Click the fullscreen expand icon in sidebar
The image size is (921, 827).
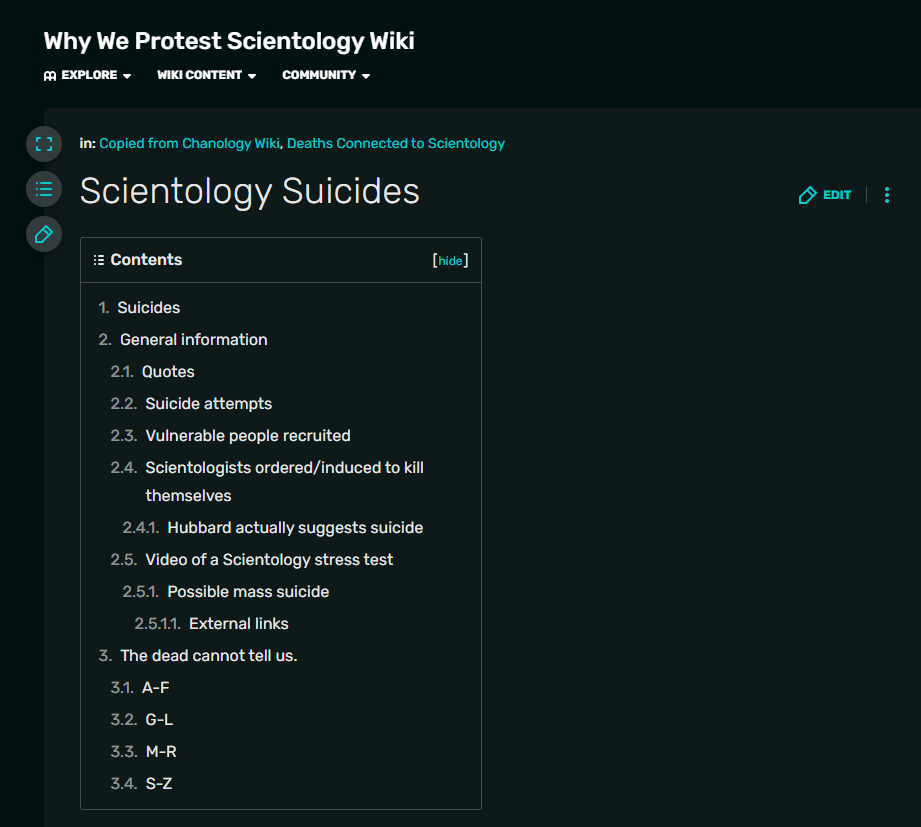(43, 143)
